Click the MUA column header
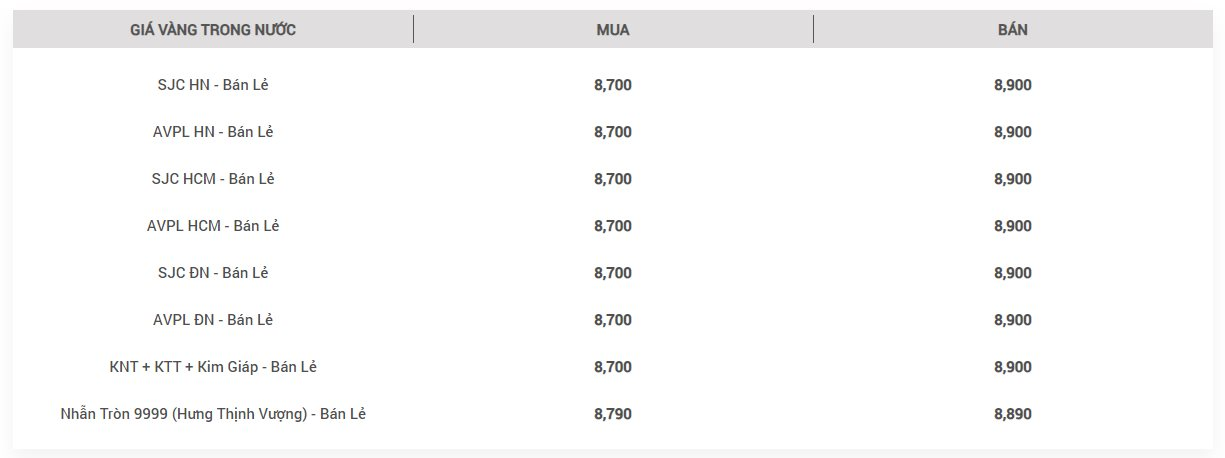The height and width of the screenshot is (458, 1225). 613,29
